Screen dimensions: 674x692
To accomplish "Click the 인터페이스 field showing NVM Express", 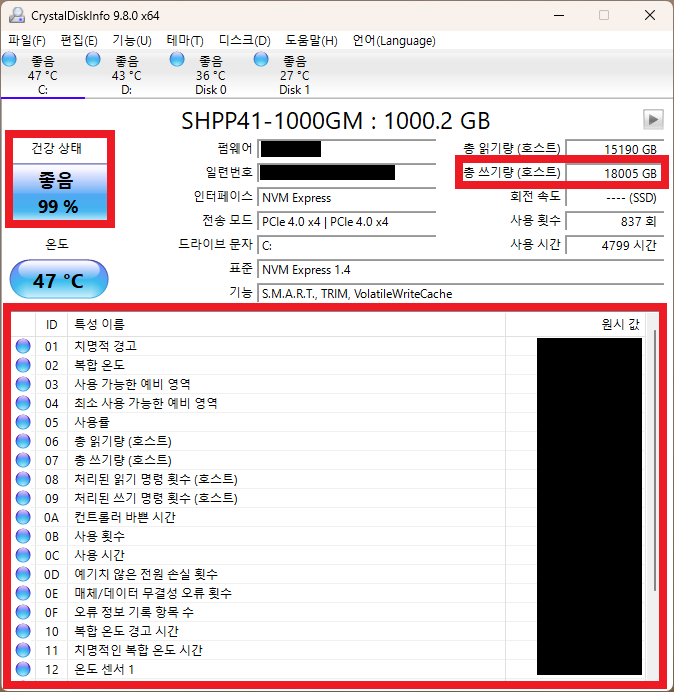I will tap(347, 197).
